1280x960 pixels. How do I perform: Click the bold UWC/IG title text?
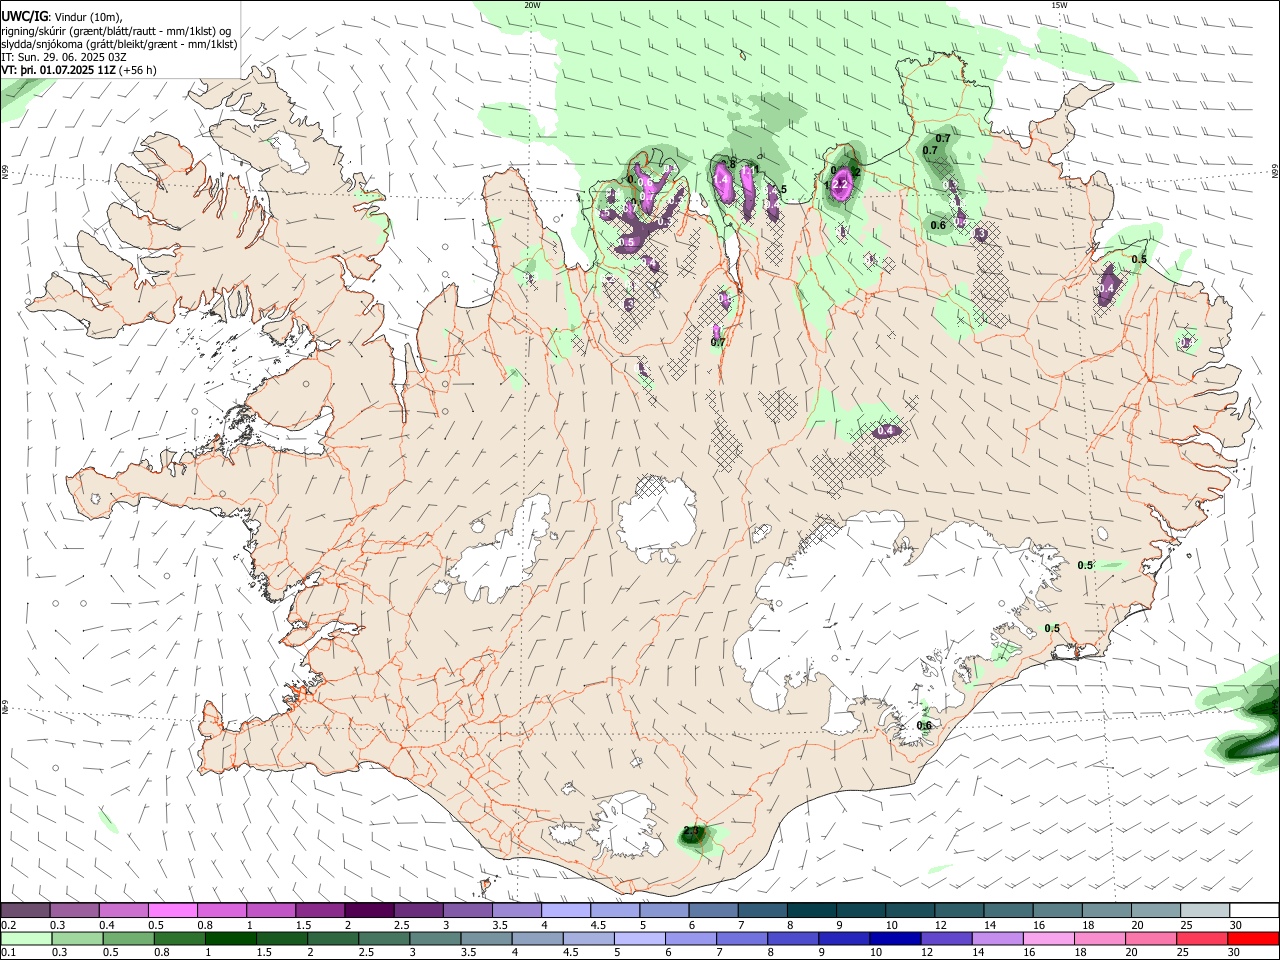pos(24,16)
